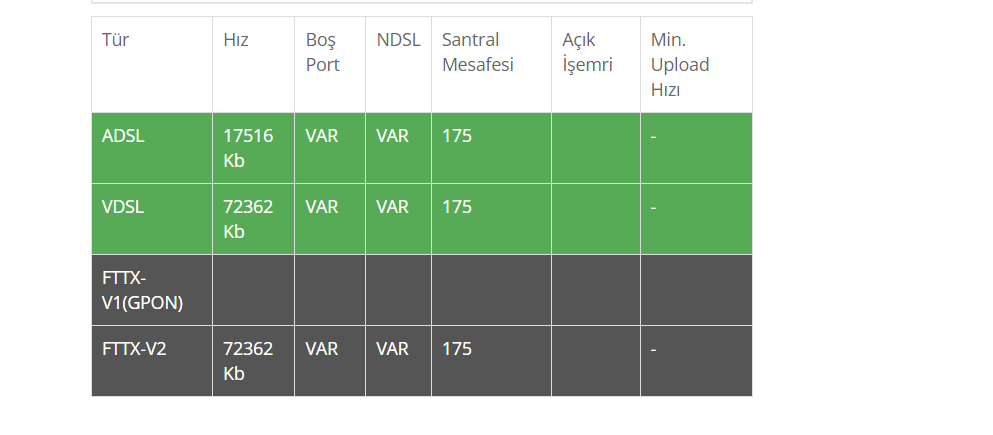Click the VDSL Min. Upload dash cell
The width and height of the screenshot is (993, 435).
(x=696, y=219)
